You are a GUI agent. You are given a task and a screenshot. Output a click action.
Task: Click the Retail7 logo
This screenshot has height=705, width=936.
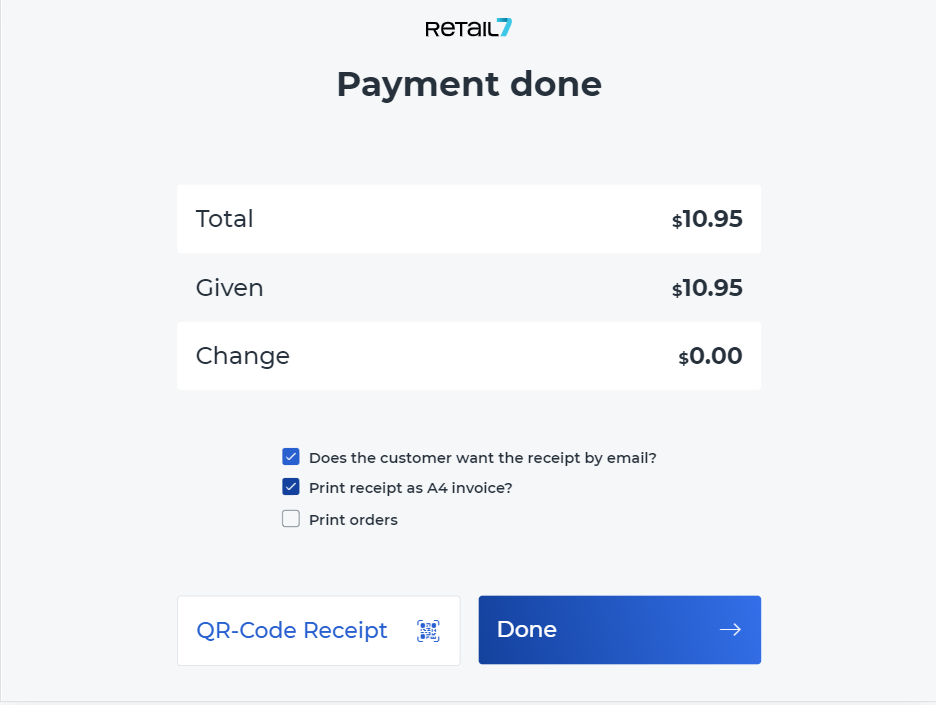468,29
